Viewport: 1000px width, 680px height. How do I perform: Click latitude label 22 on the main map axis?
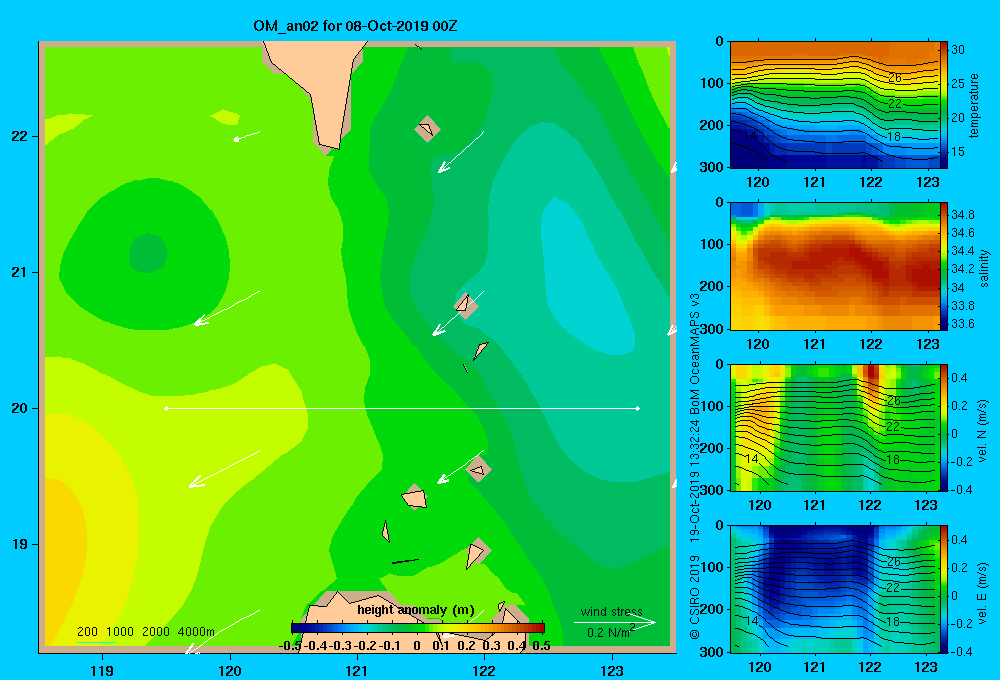coord(20,136)
